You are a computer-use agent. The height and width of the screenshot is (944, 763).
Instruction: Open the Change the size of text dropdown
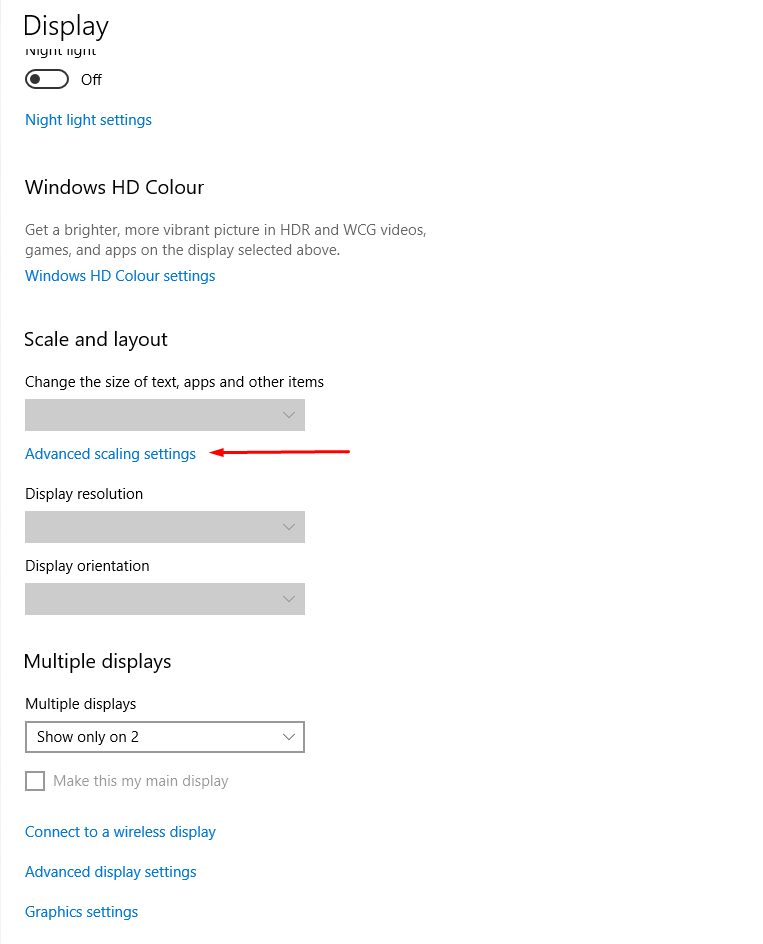165,415
